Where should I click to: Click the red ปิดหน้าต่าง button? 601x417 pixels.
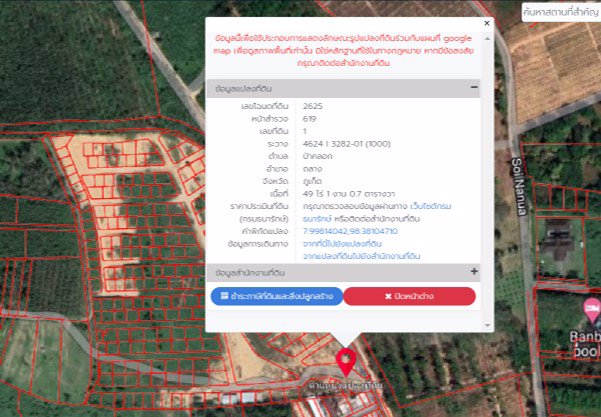point(409,296)
